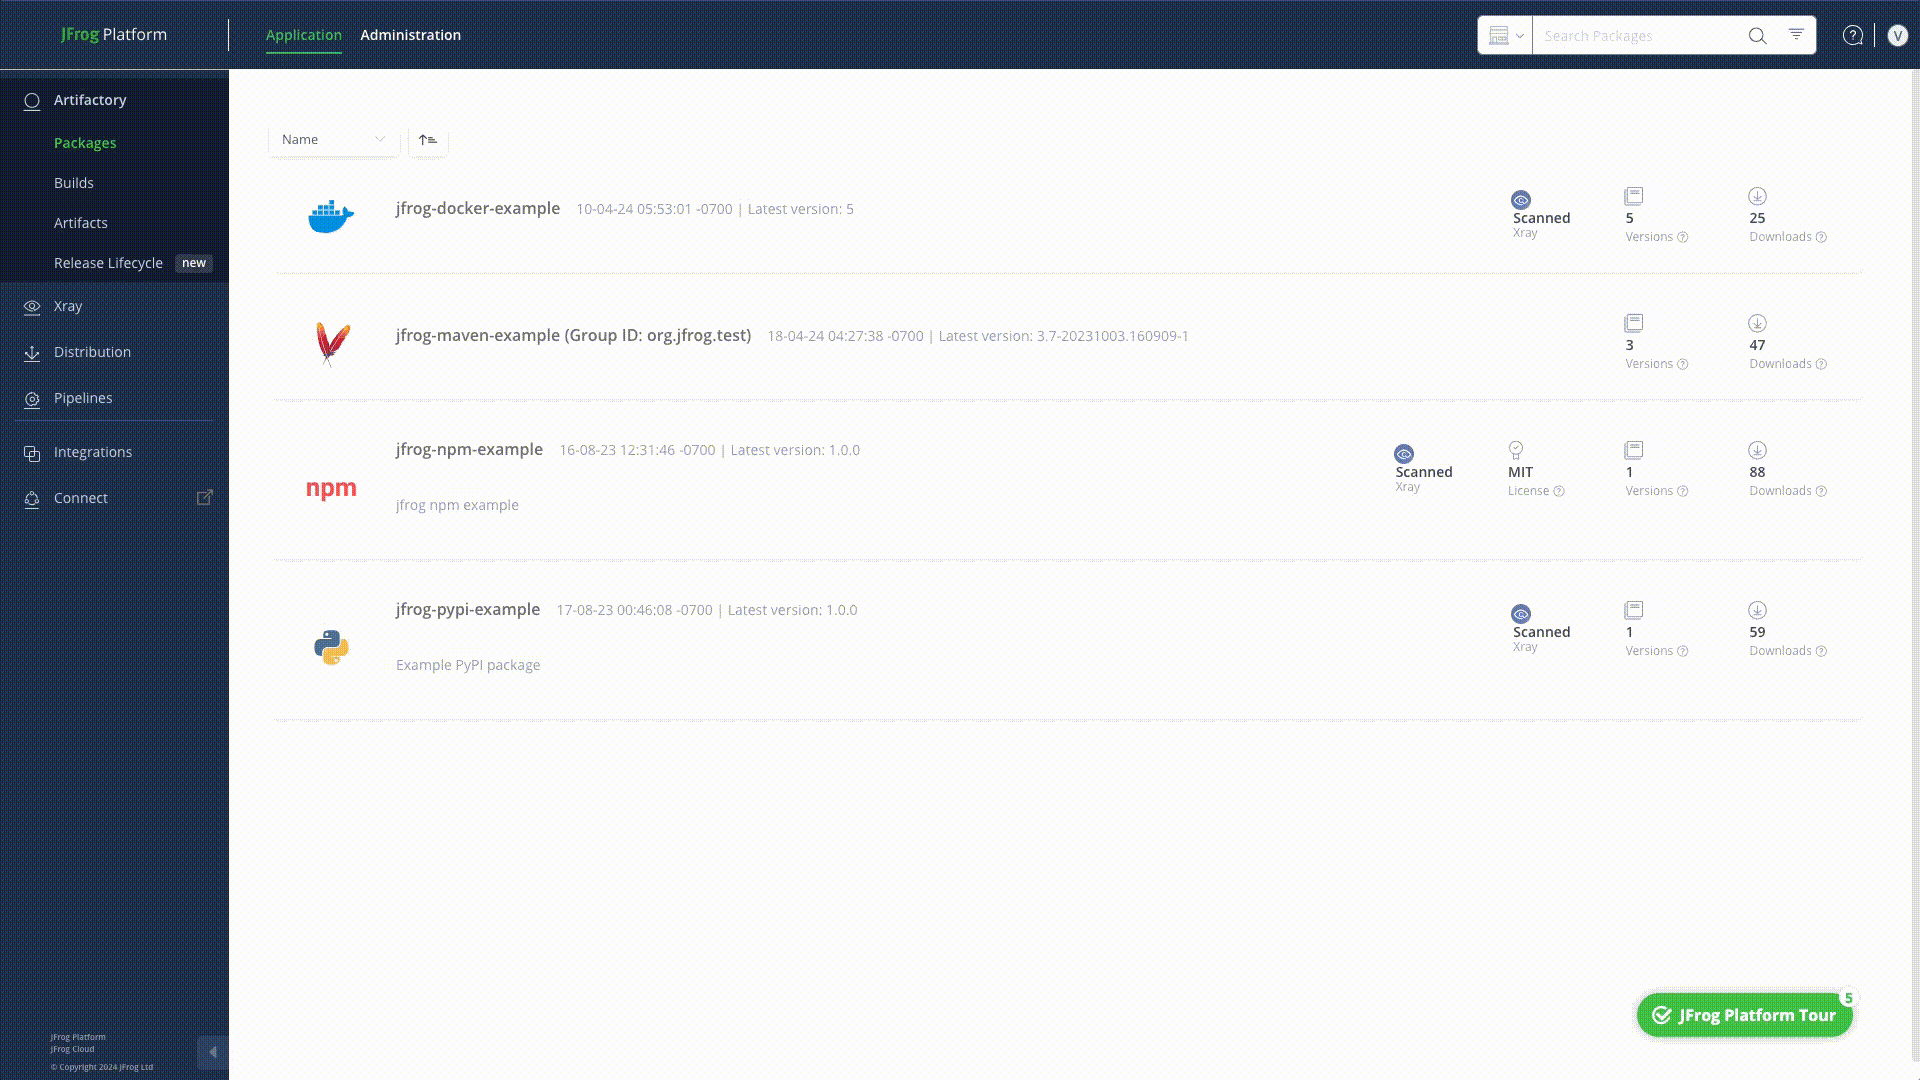This screenshot has width=1920, height=1080.
Task: Click the versions icon for jfrog-maven-example
Action: tap(1634, 323)
